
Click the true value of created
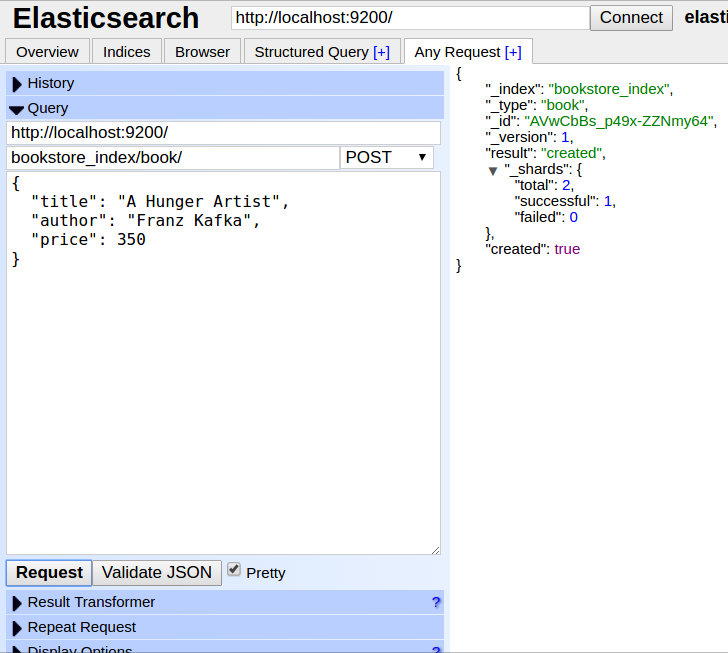[x=567, y=249]
